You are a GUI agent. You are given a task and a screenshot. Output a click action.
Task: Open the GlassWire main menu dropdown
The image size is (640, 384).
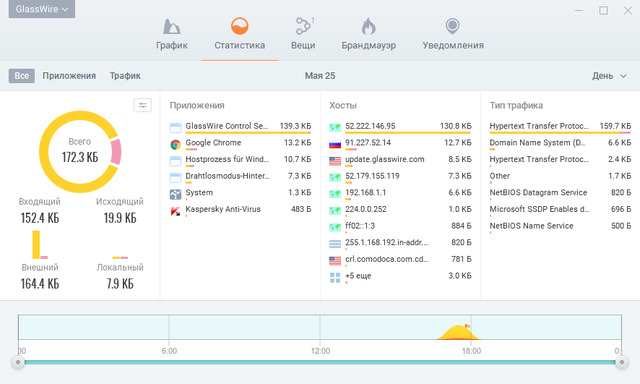pyautogui.click(x=42, y=9)
